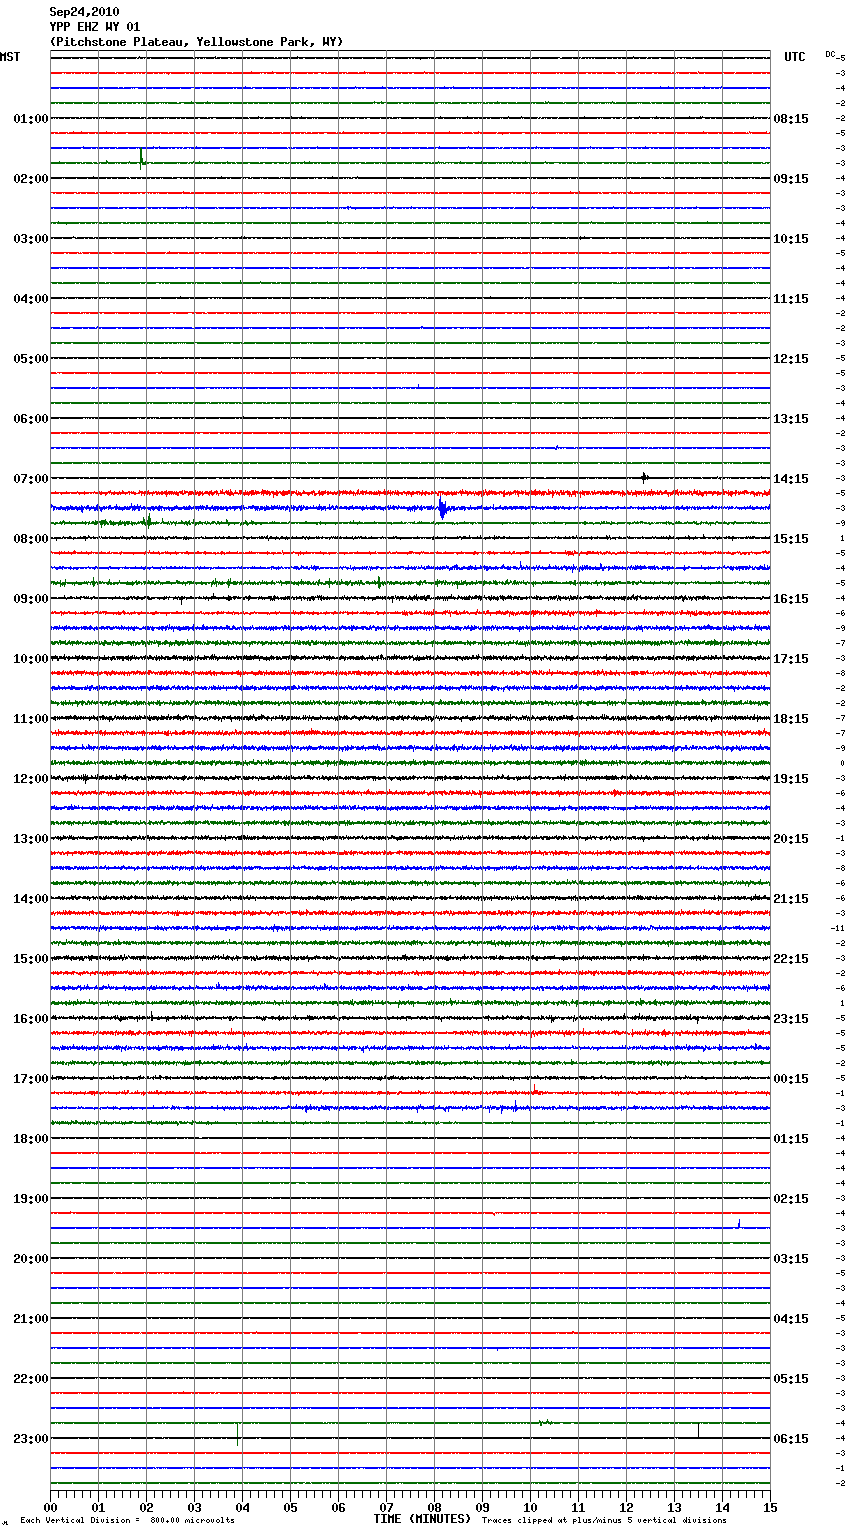The width and height of the screenshot is (850, 1534).
Task: Click the 00:15 UTC time label
Action: [791, 1079]
